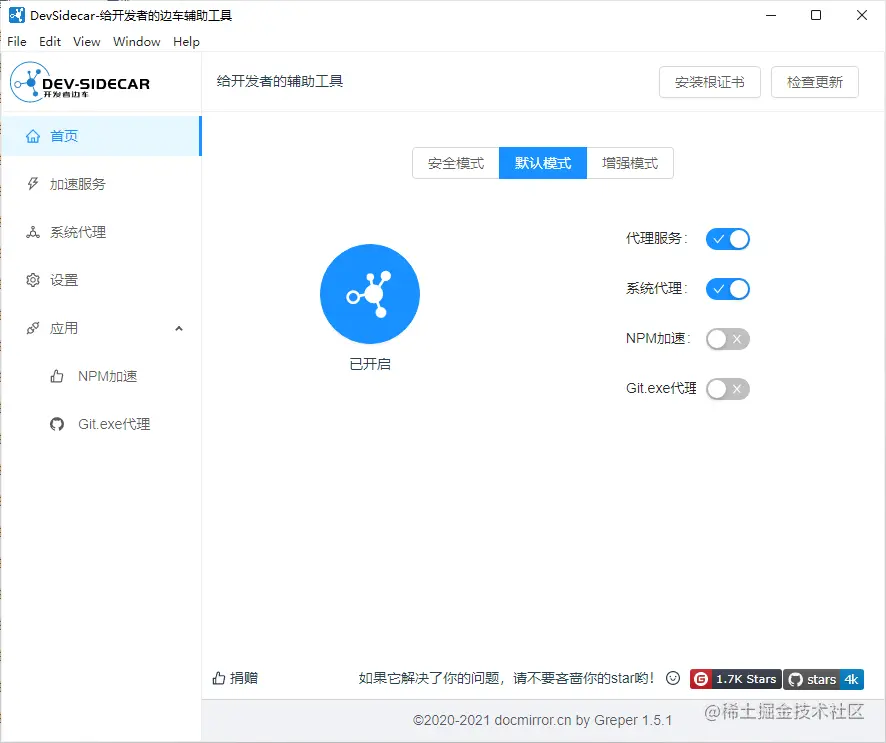Screen dimensions: 886x743
Task: Click the 安装根证书 button
Action: click(x=710, y=82)
